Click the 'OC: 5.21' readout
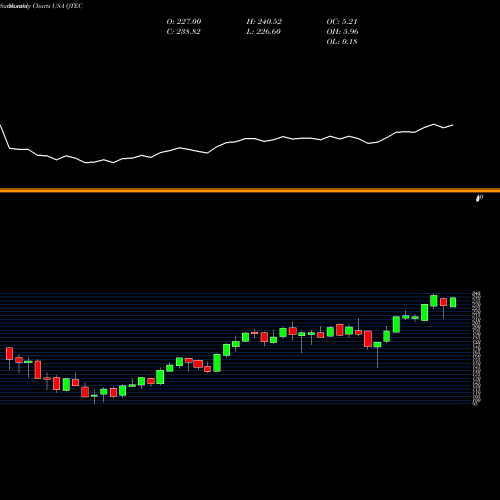 342,22
